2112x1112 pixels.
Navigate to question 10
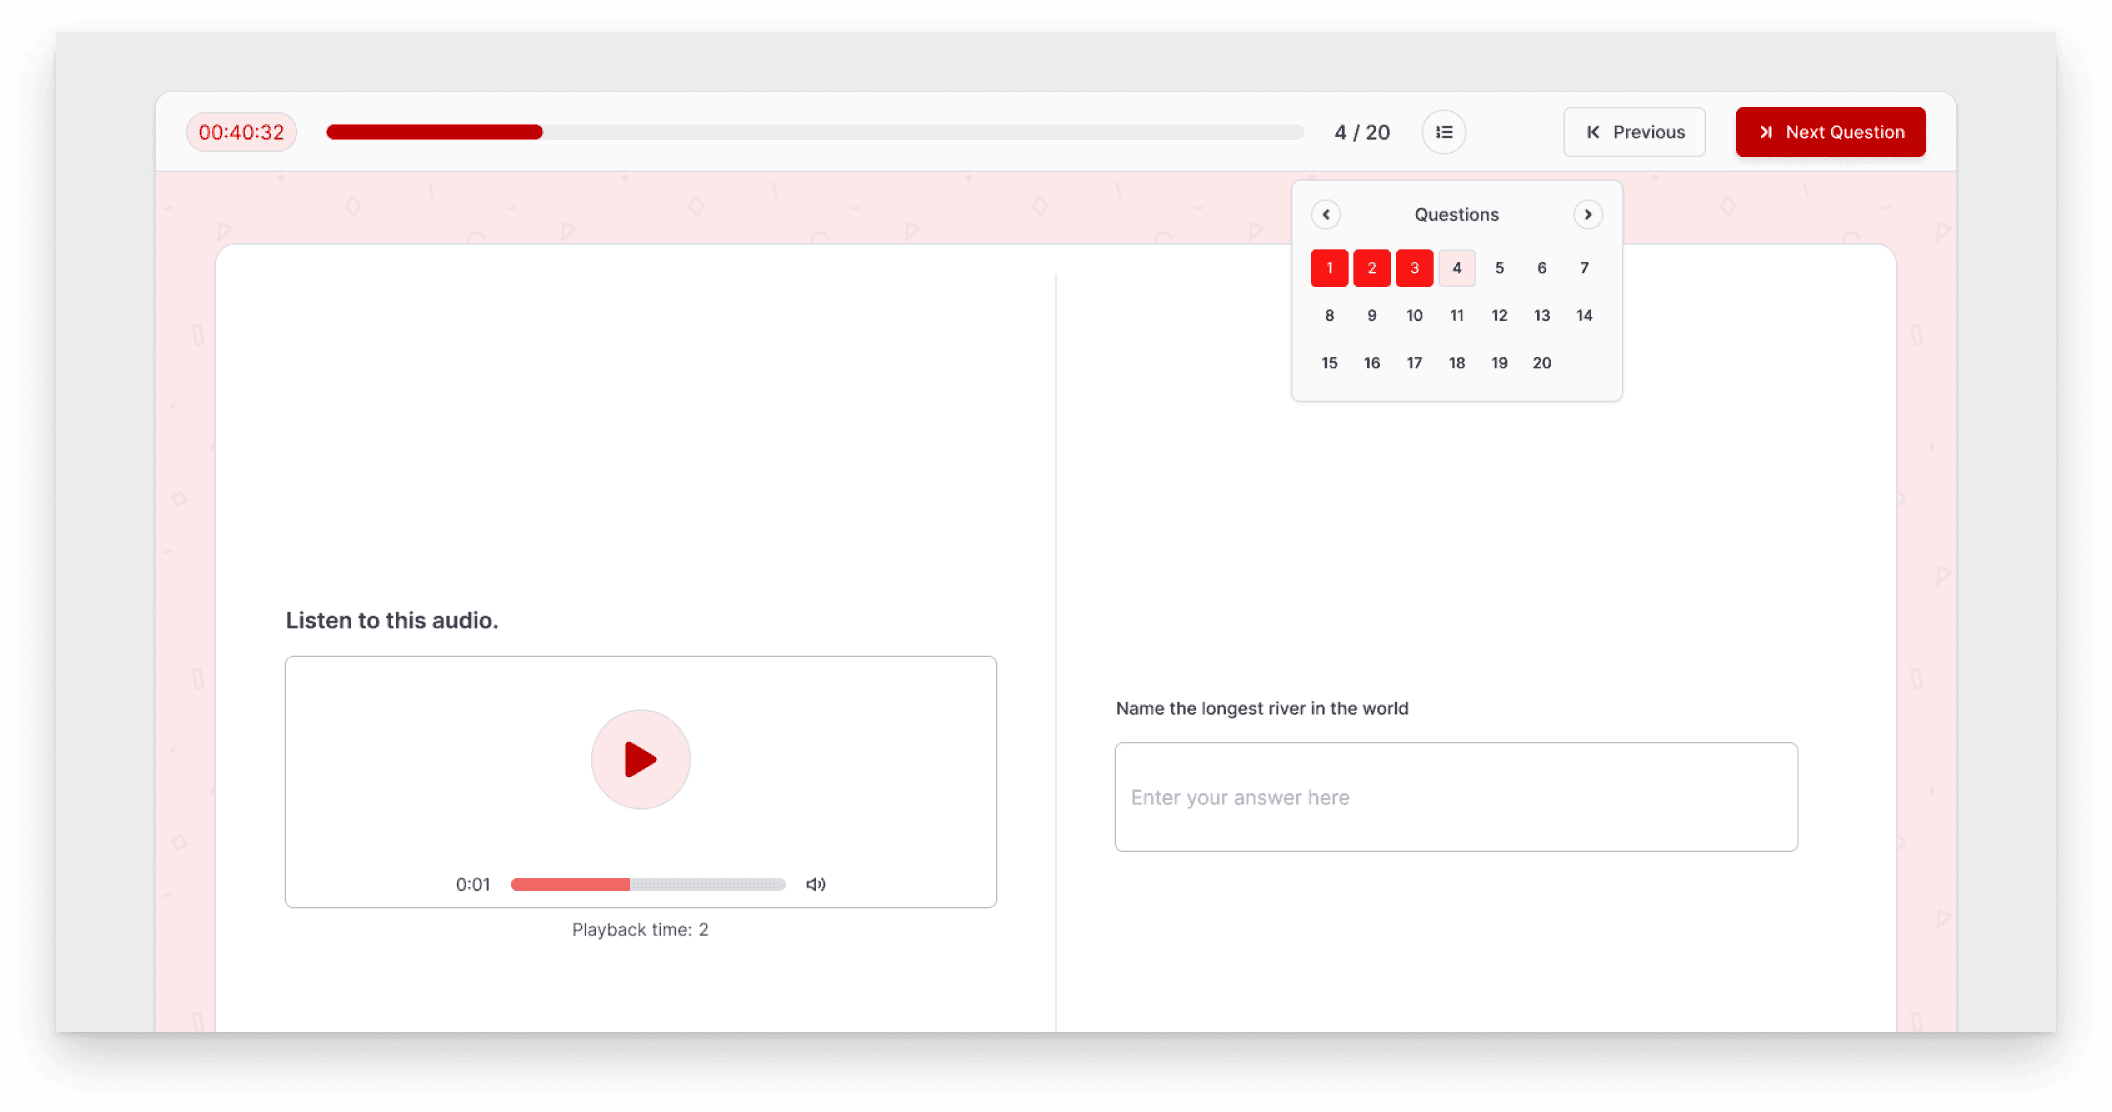(1414, 315)
